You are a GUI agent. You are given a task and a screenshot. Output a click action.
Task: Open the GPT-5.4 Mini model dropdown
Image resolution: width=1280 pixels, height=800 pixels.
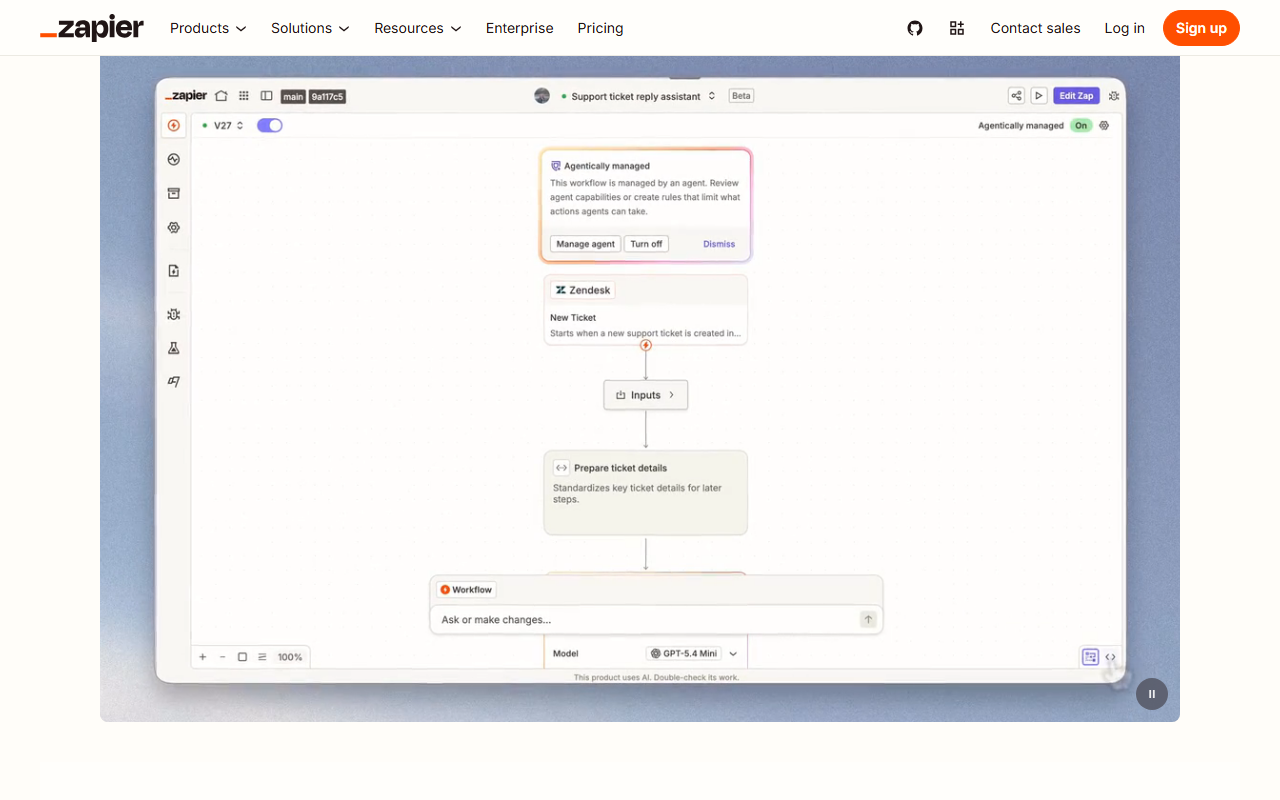(x=694, y=653)
